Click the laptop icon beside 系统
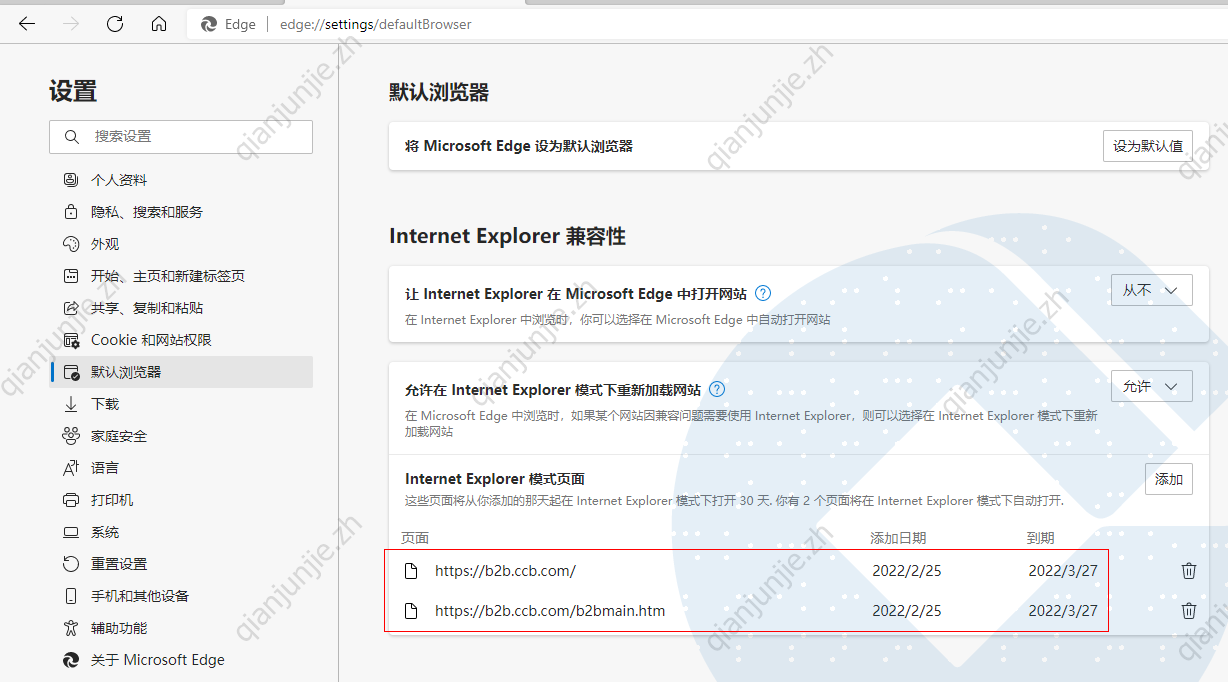 point(71,532)
